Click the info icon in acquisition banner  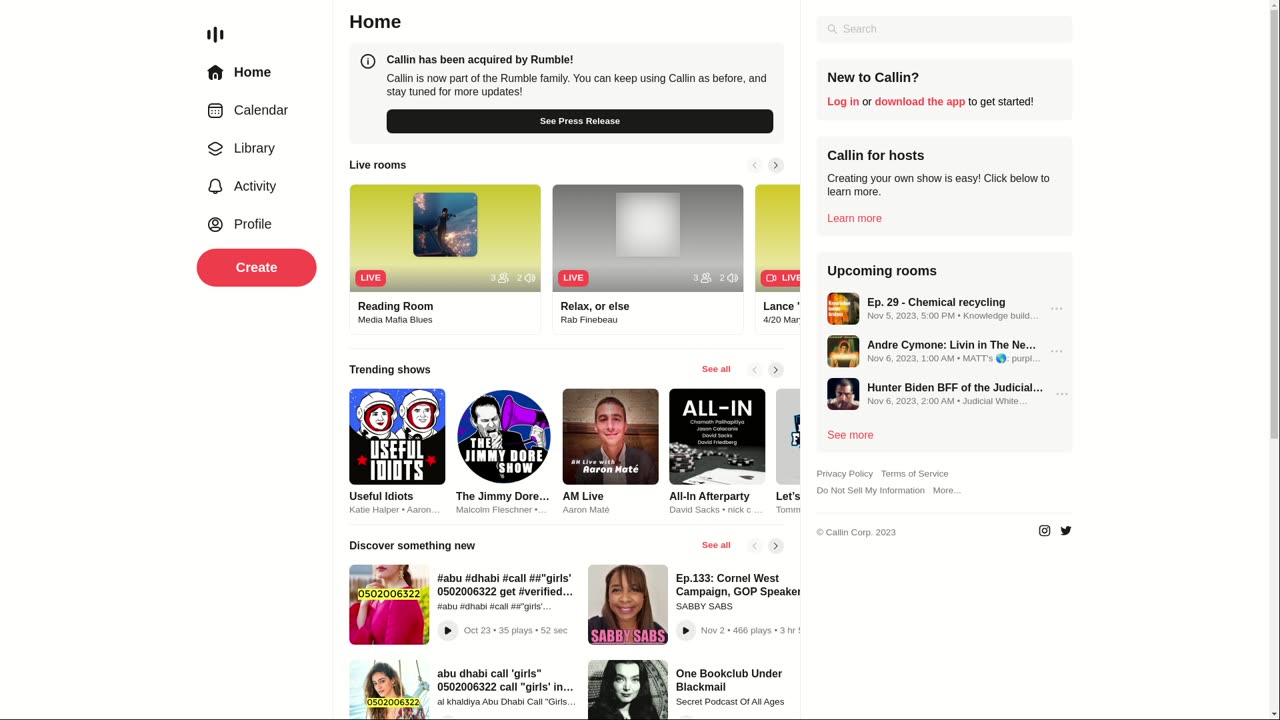point(368,61)
